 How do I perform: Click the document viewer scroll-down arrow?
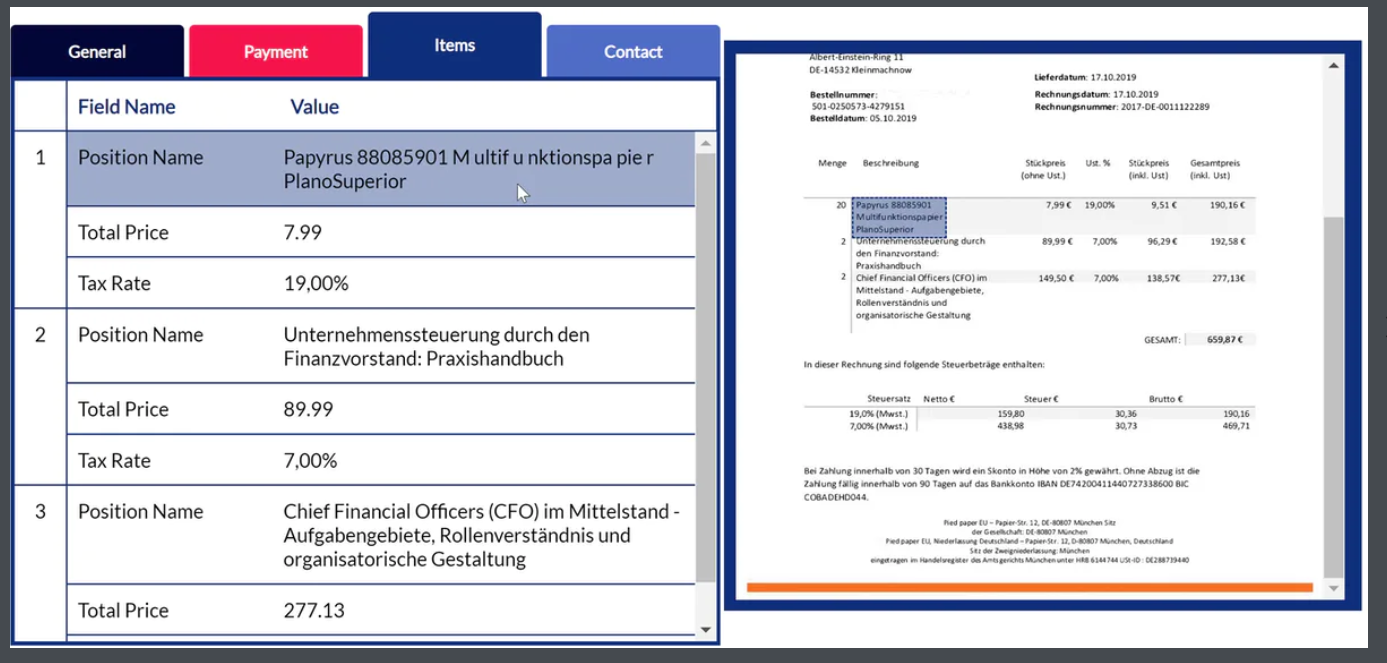(x=1333, y=588)
